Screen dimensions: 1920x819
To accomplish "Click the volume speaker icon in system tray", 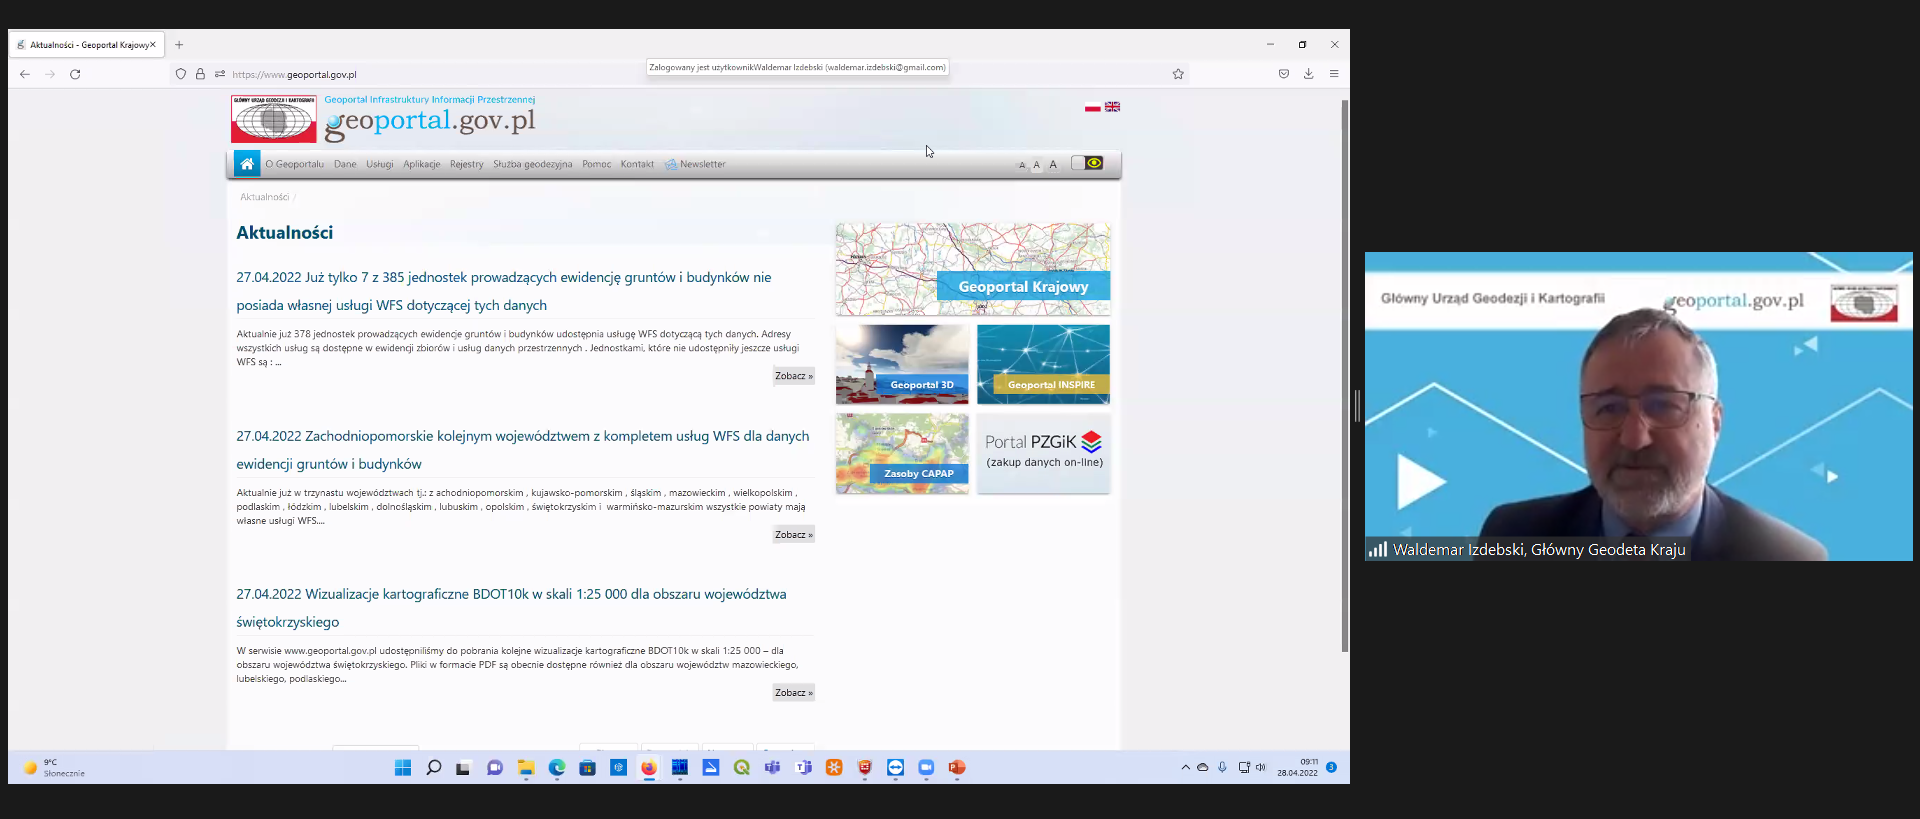I will 1260,768.
